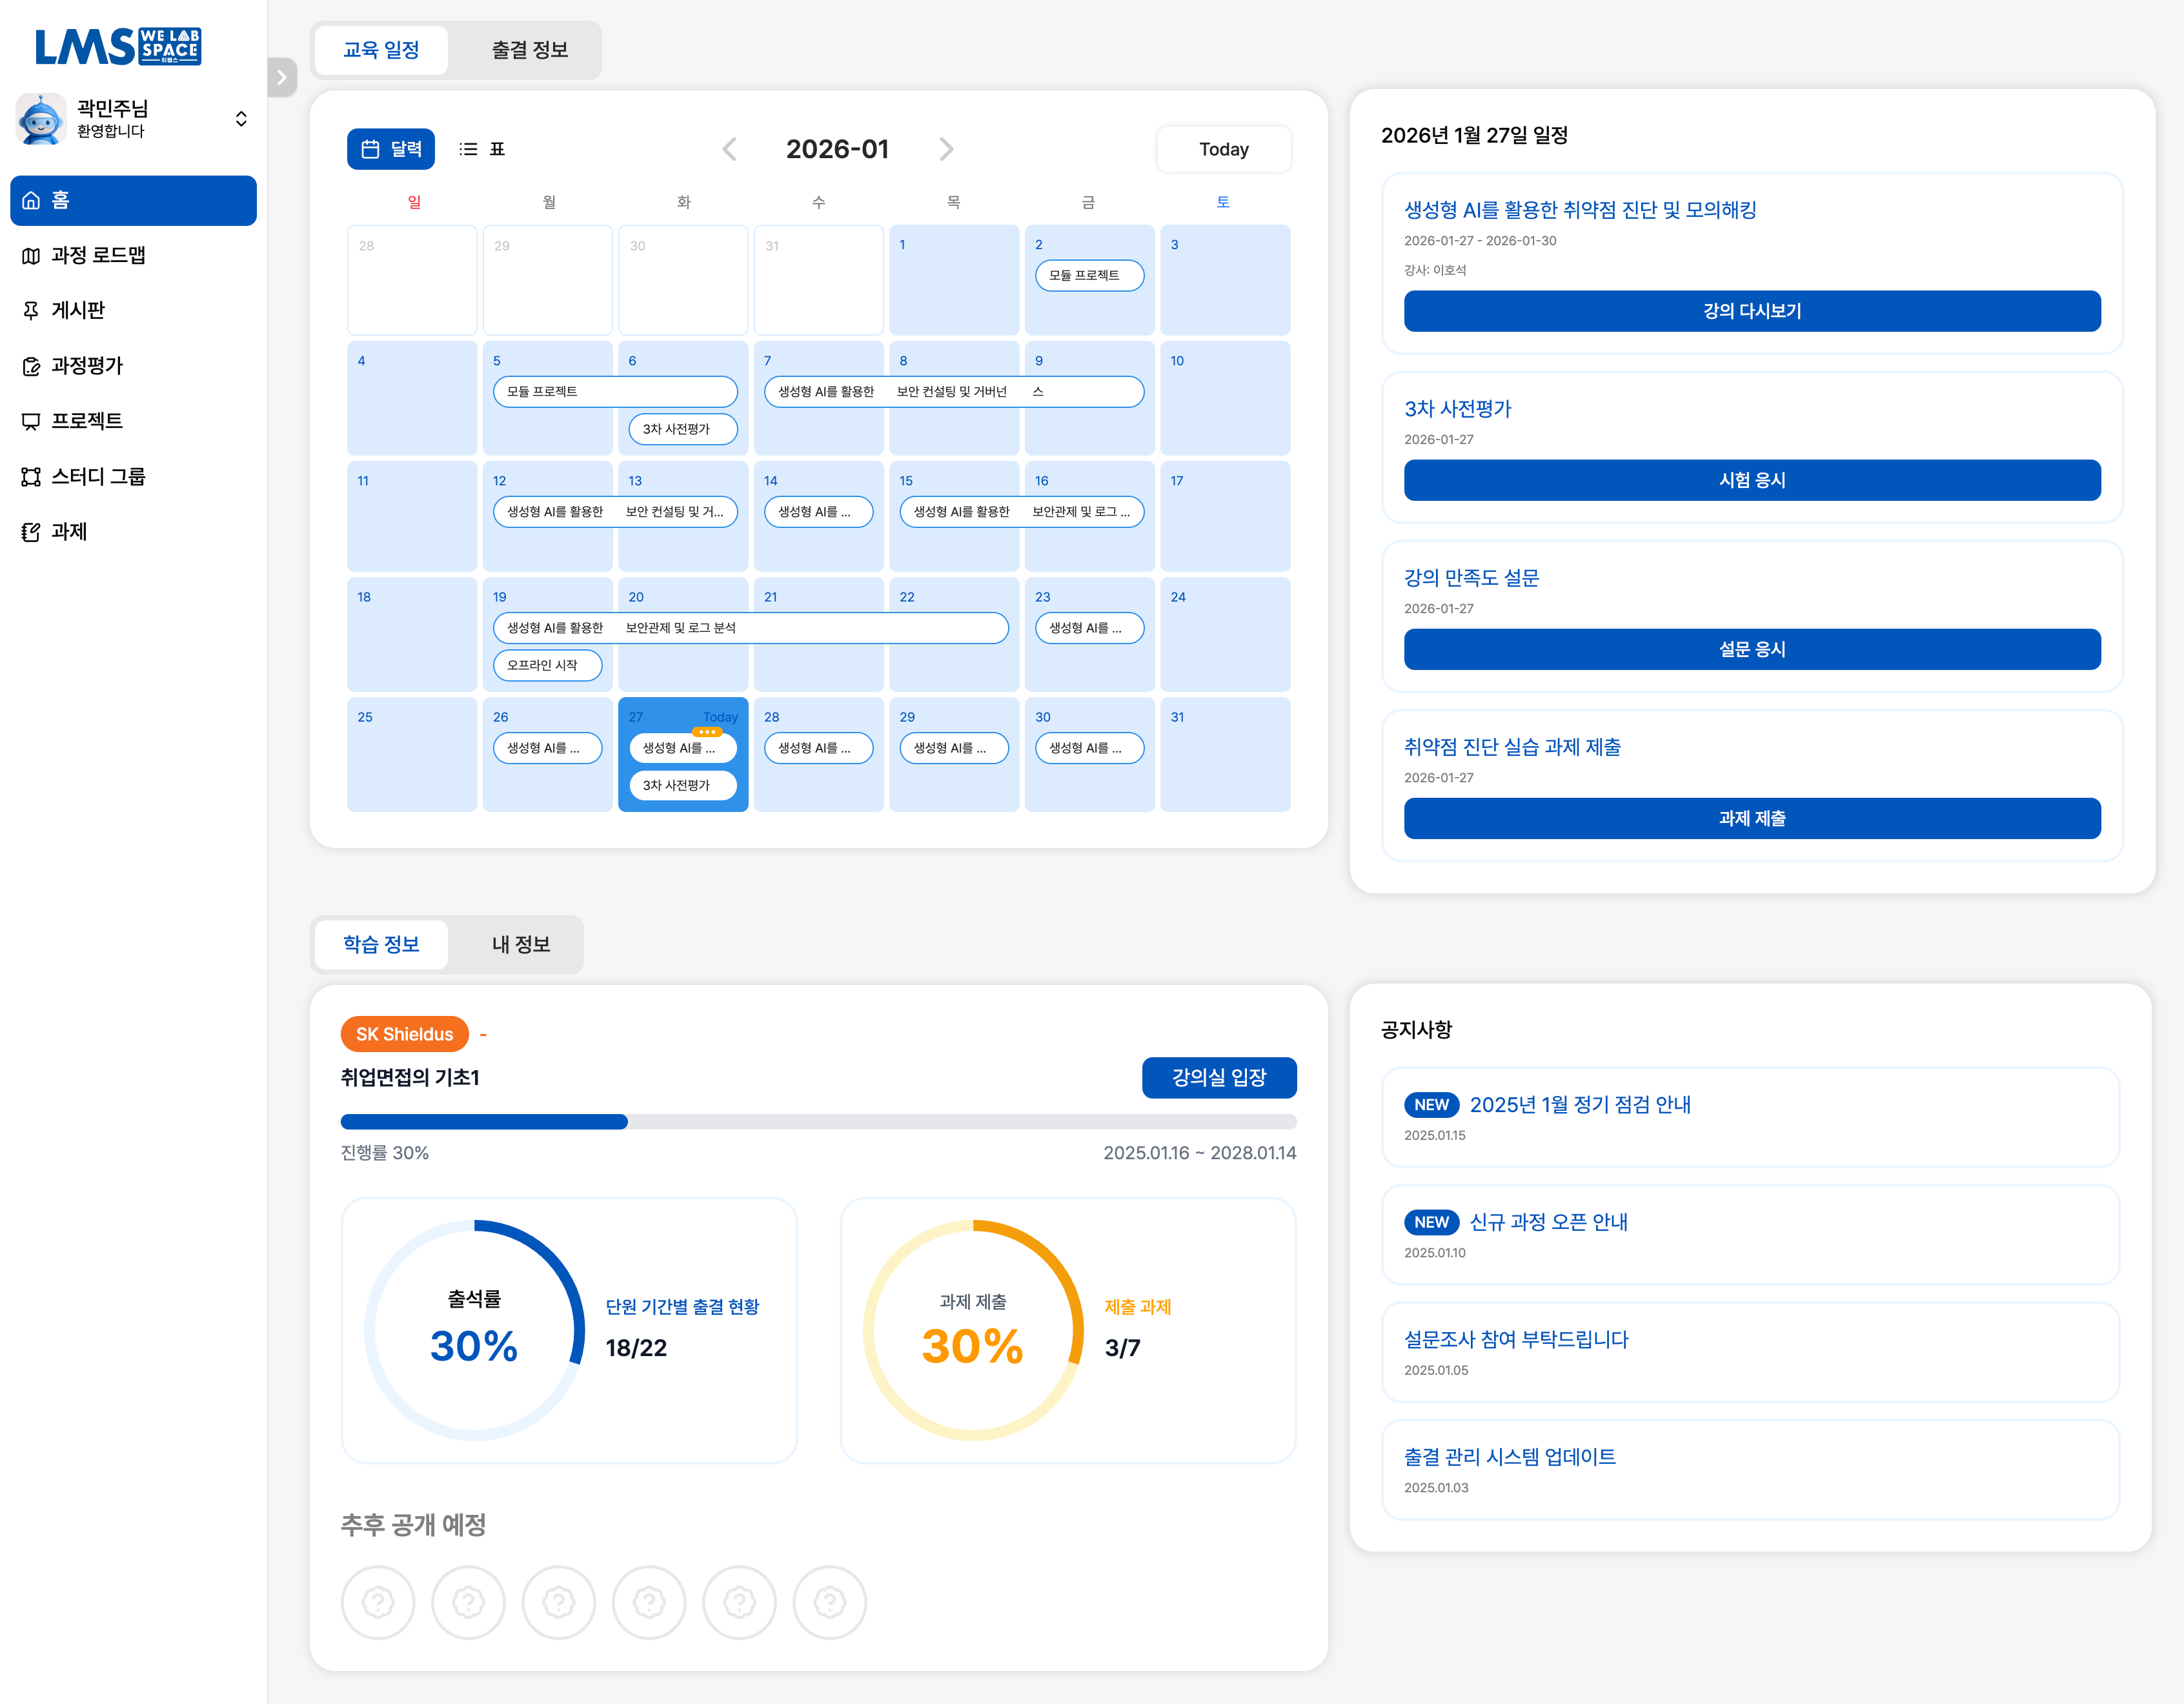
Task: Click 시험 응시 button
Action: [1751, 480]
